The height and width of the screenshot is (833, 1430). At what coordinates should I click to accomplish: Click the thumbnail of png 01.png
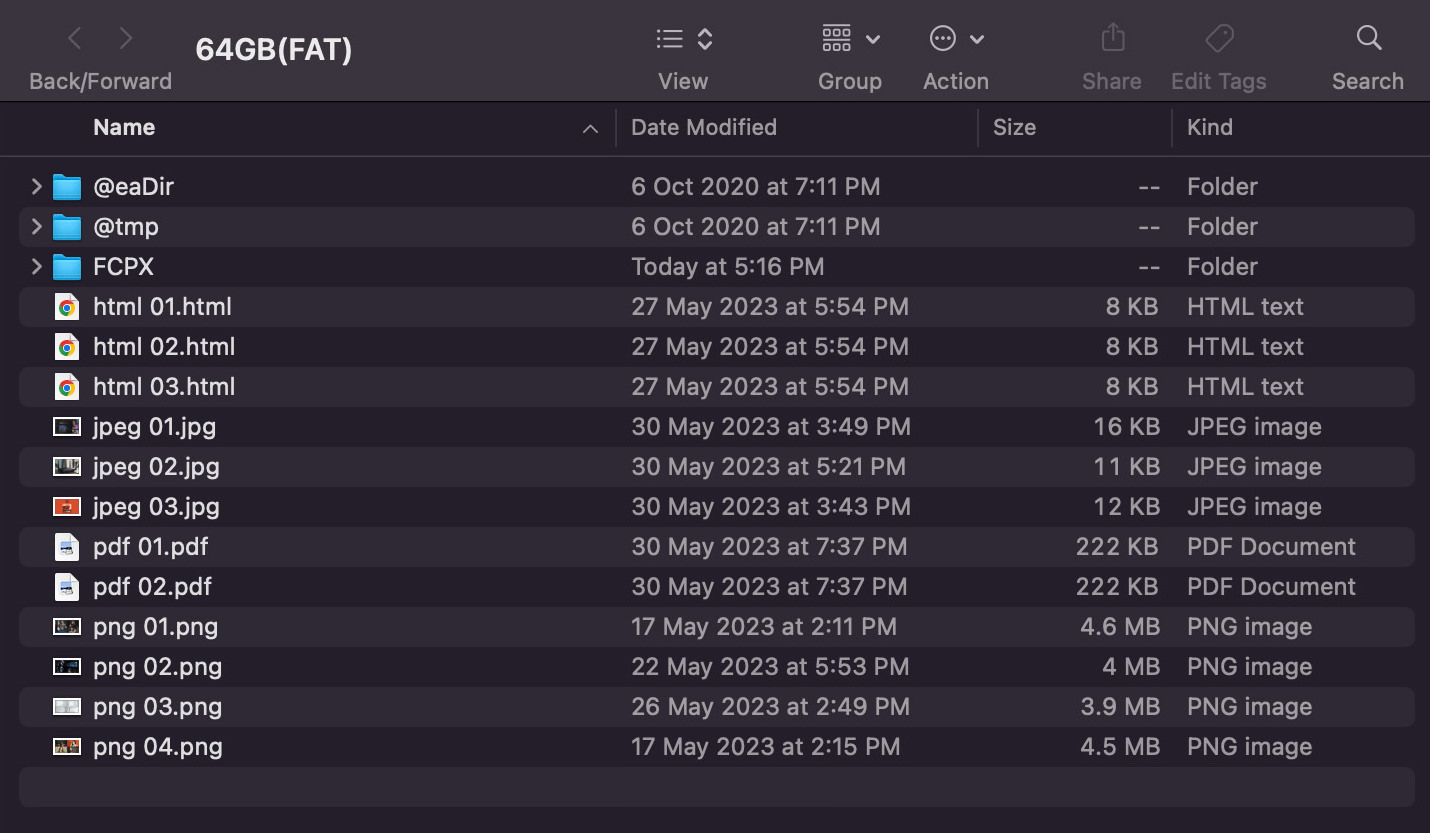pos(67,627)
